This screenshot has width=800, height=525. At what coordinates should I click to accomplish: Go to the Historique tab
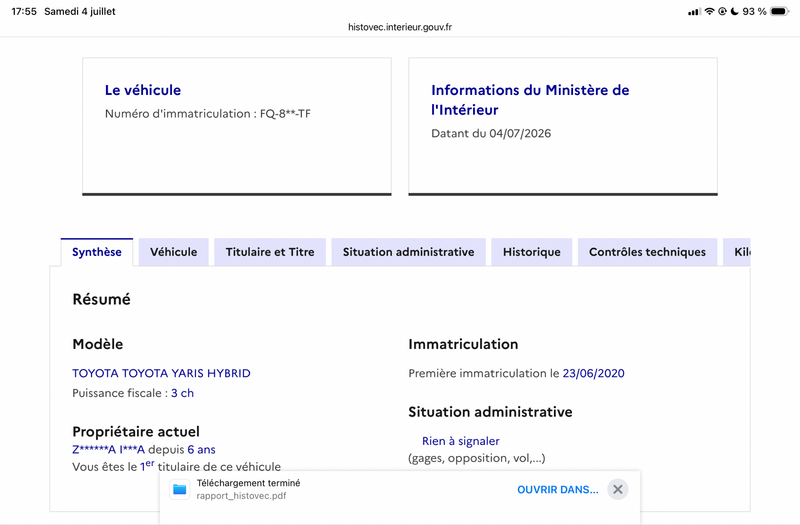[532, 252]
